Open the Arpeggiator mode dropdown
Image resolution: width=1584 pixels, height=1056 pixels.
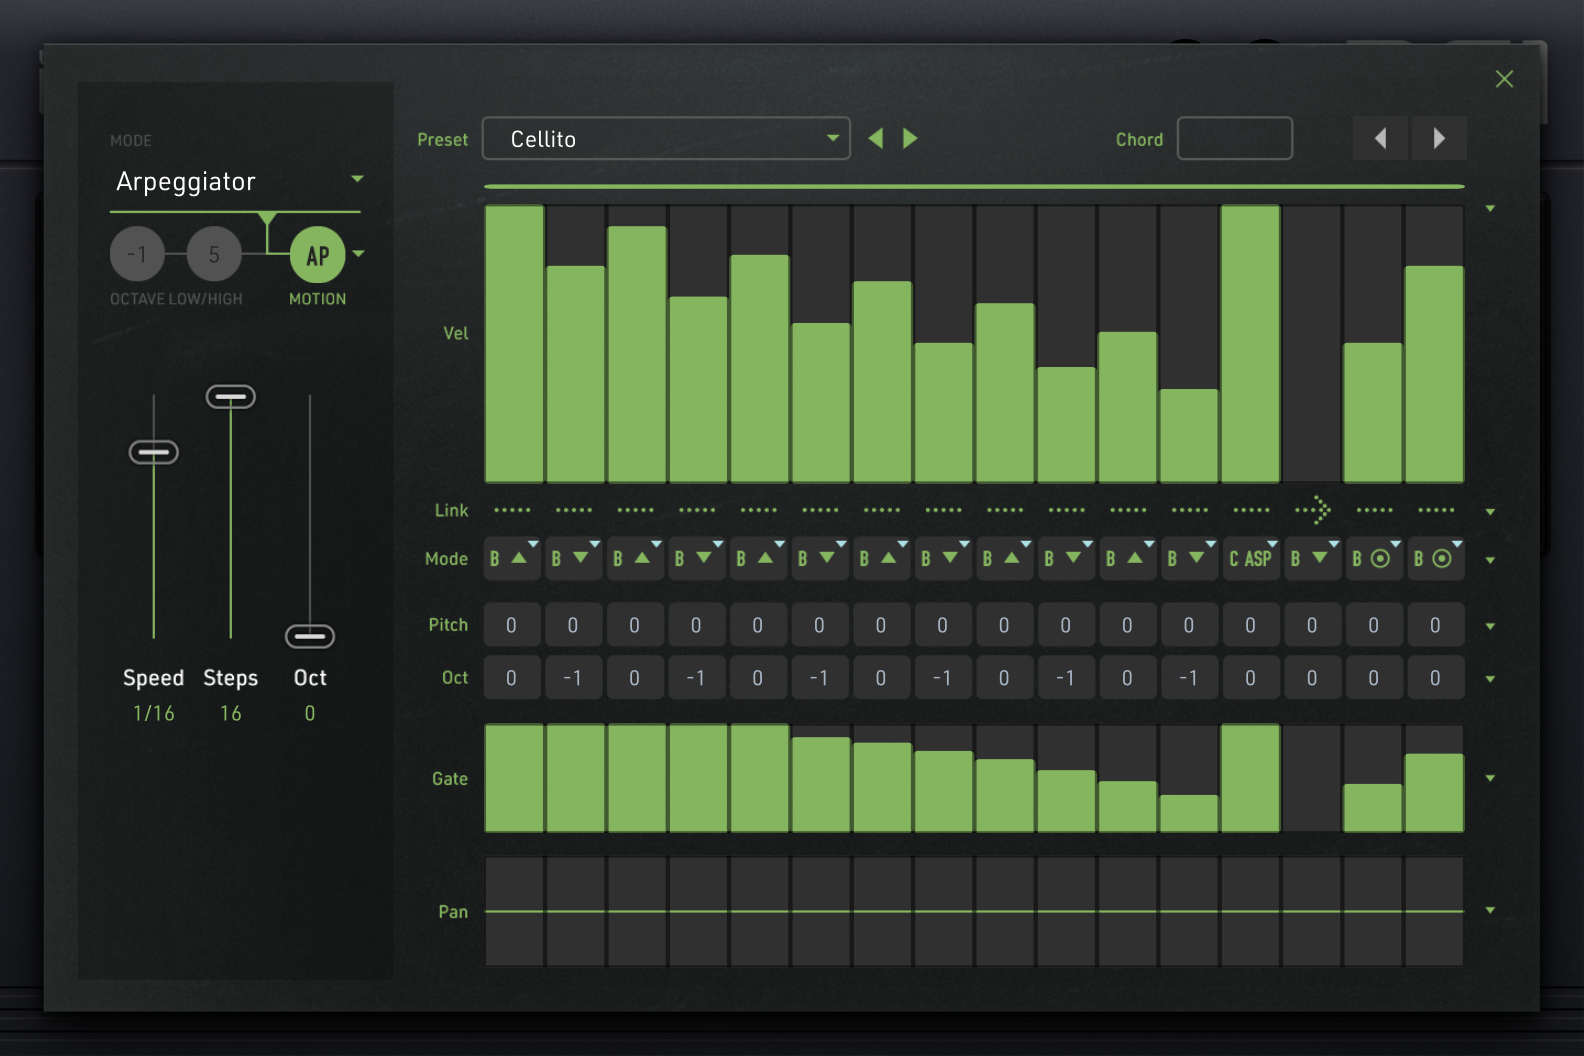pos(236,181)
